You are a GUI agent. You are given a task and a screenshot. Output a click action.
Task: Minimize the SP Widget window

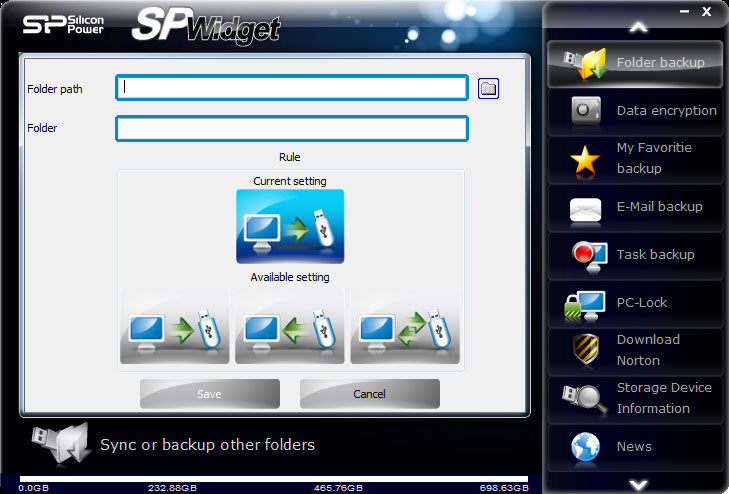(684, 12)
